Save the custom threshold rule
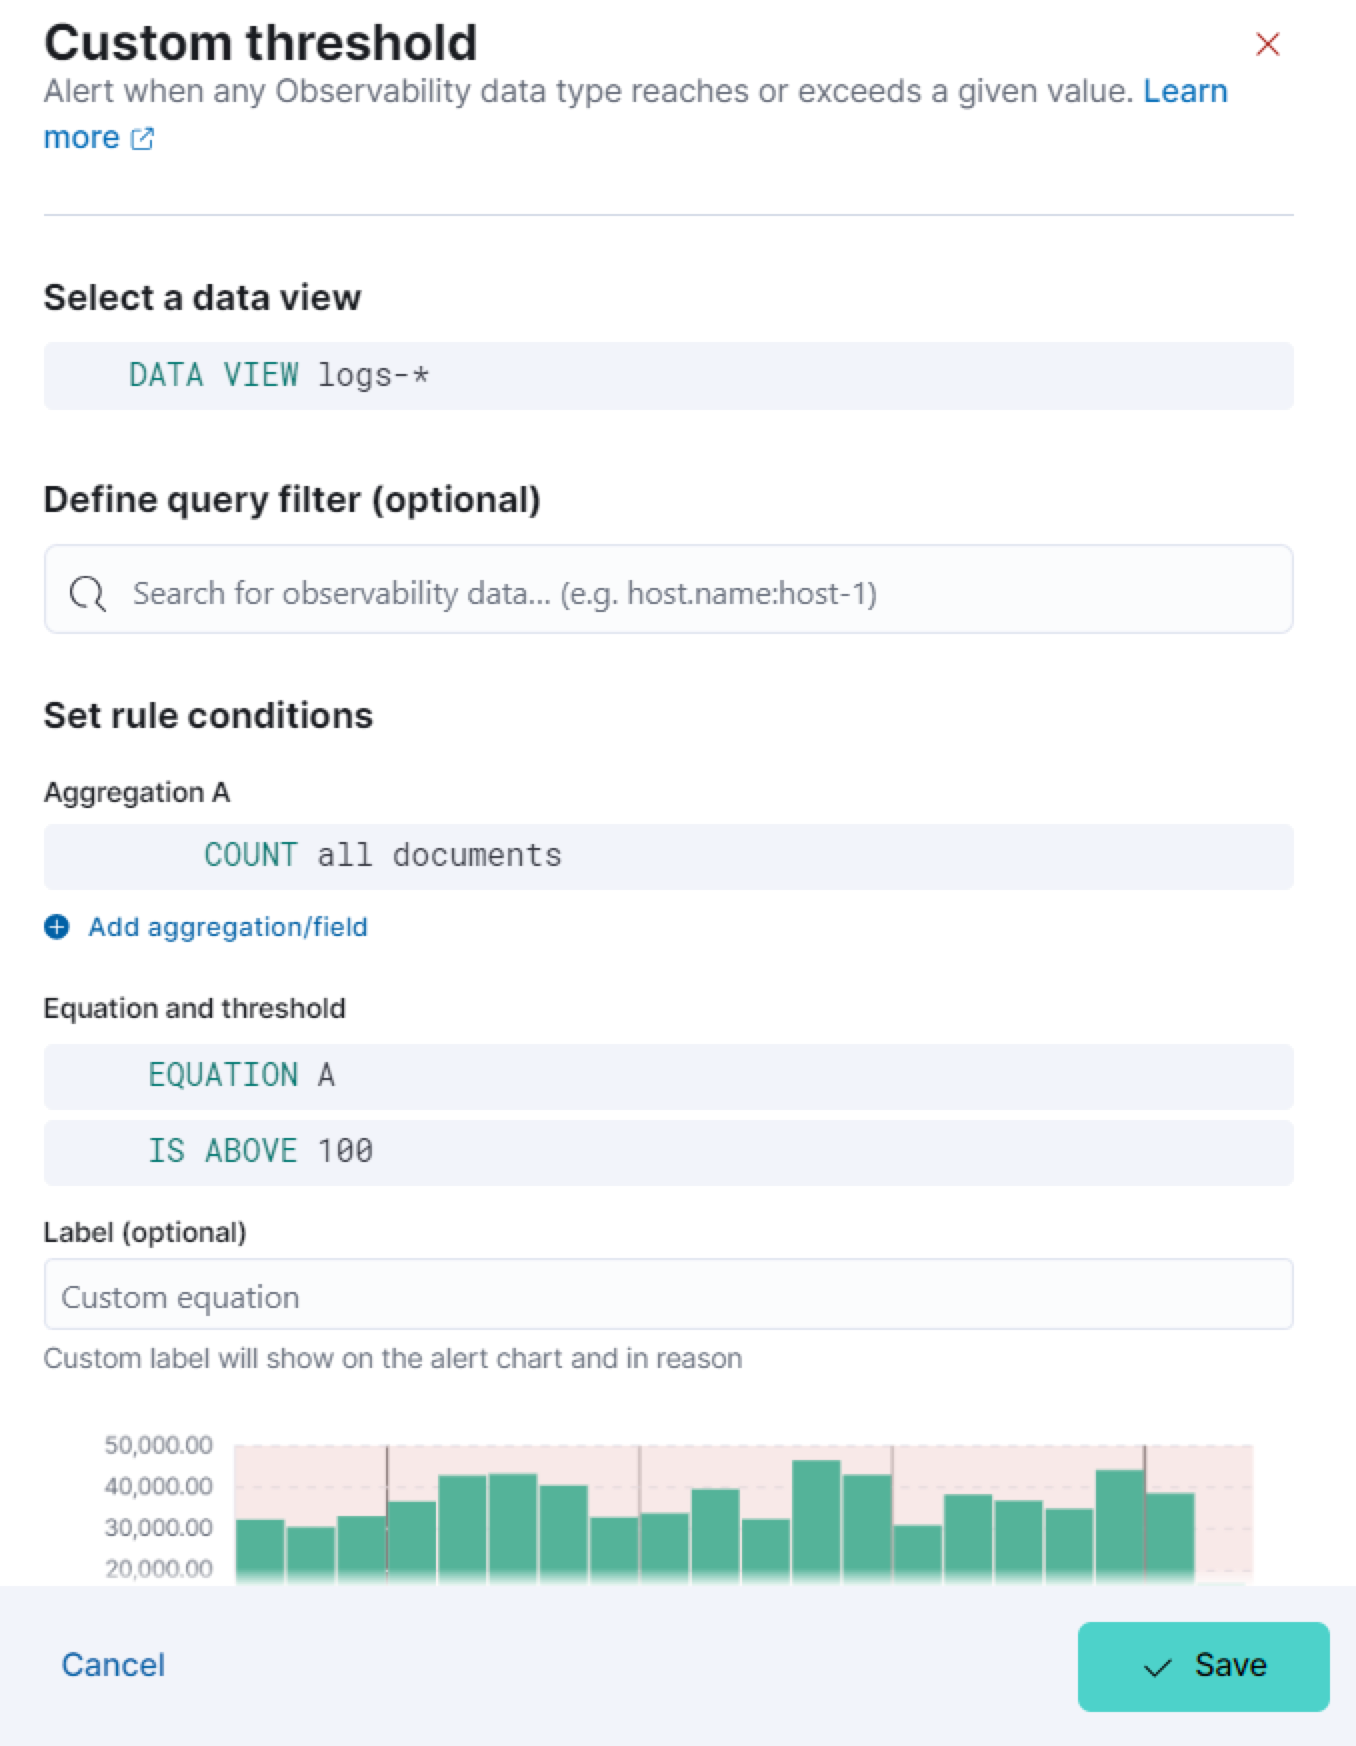Image resolution: width=1356 pixels, height=1746 pixels. click(x=1203, y=1666)
